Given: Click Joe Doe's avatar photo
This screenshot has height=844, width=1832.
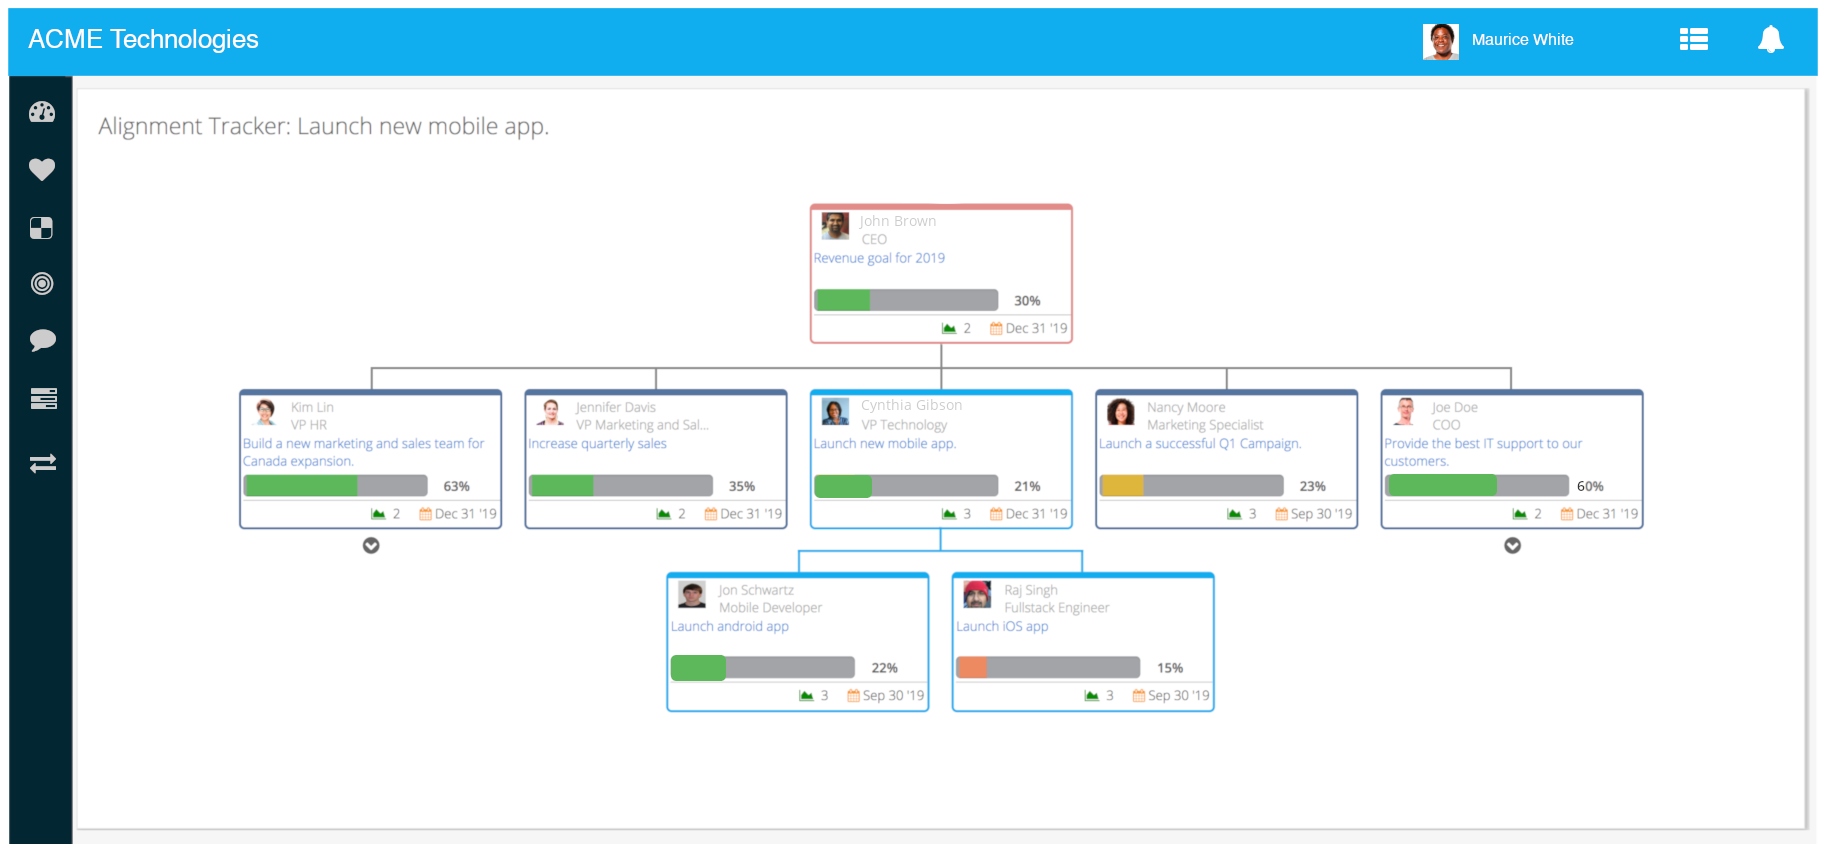Looking at the screenshot, I should click(x=1406, y=412).
